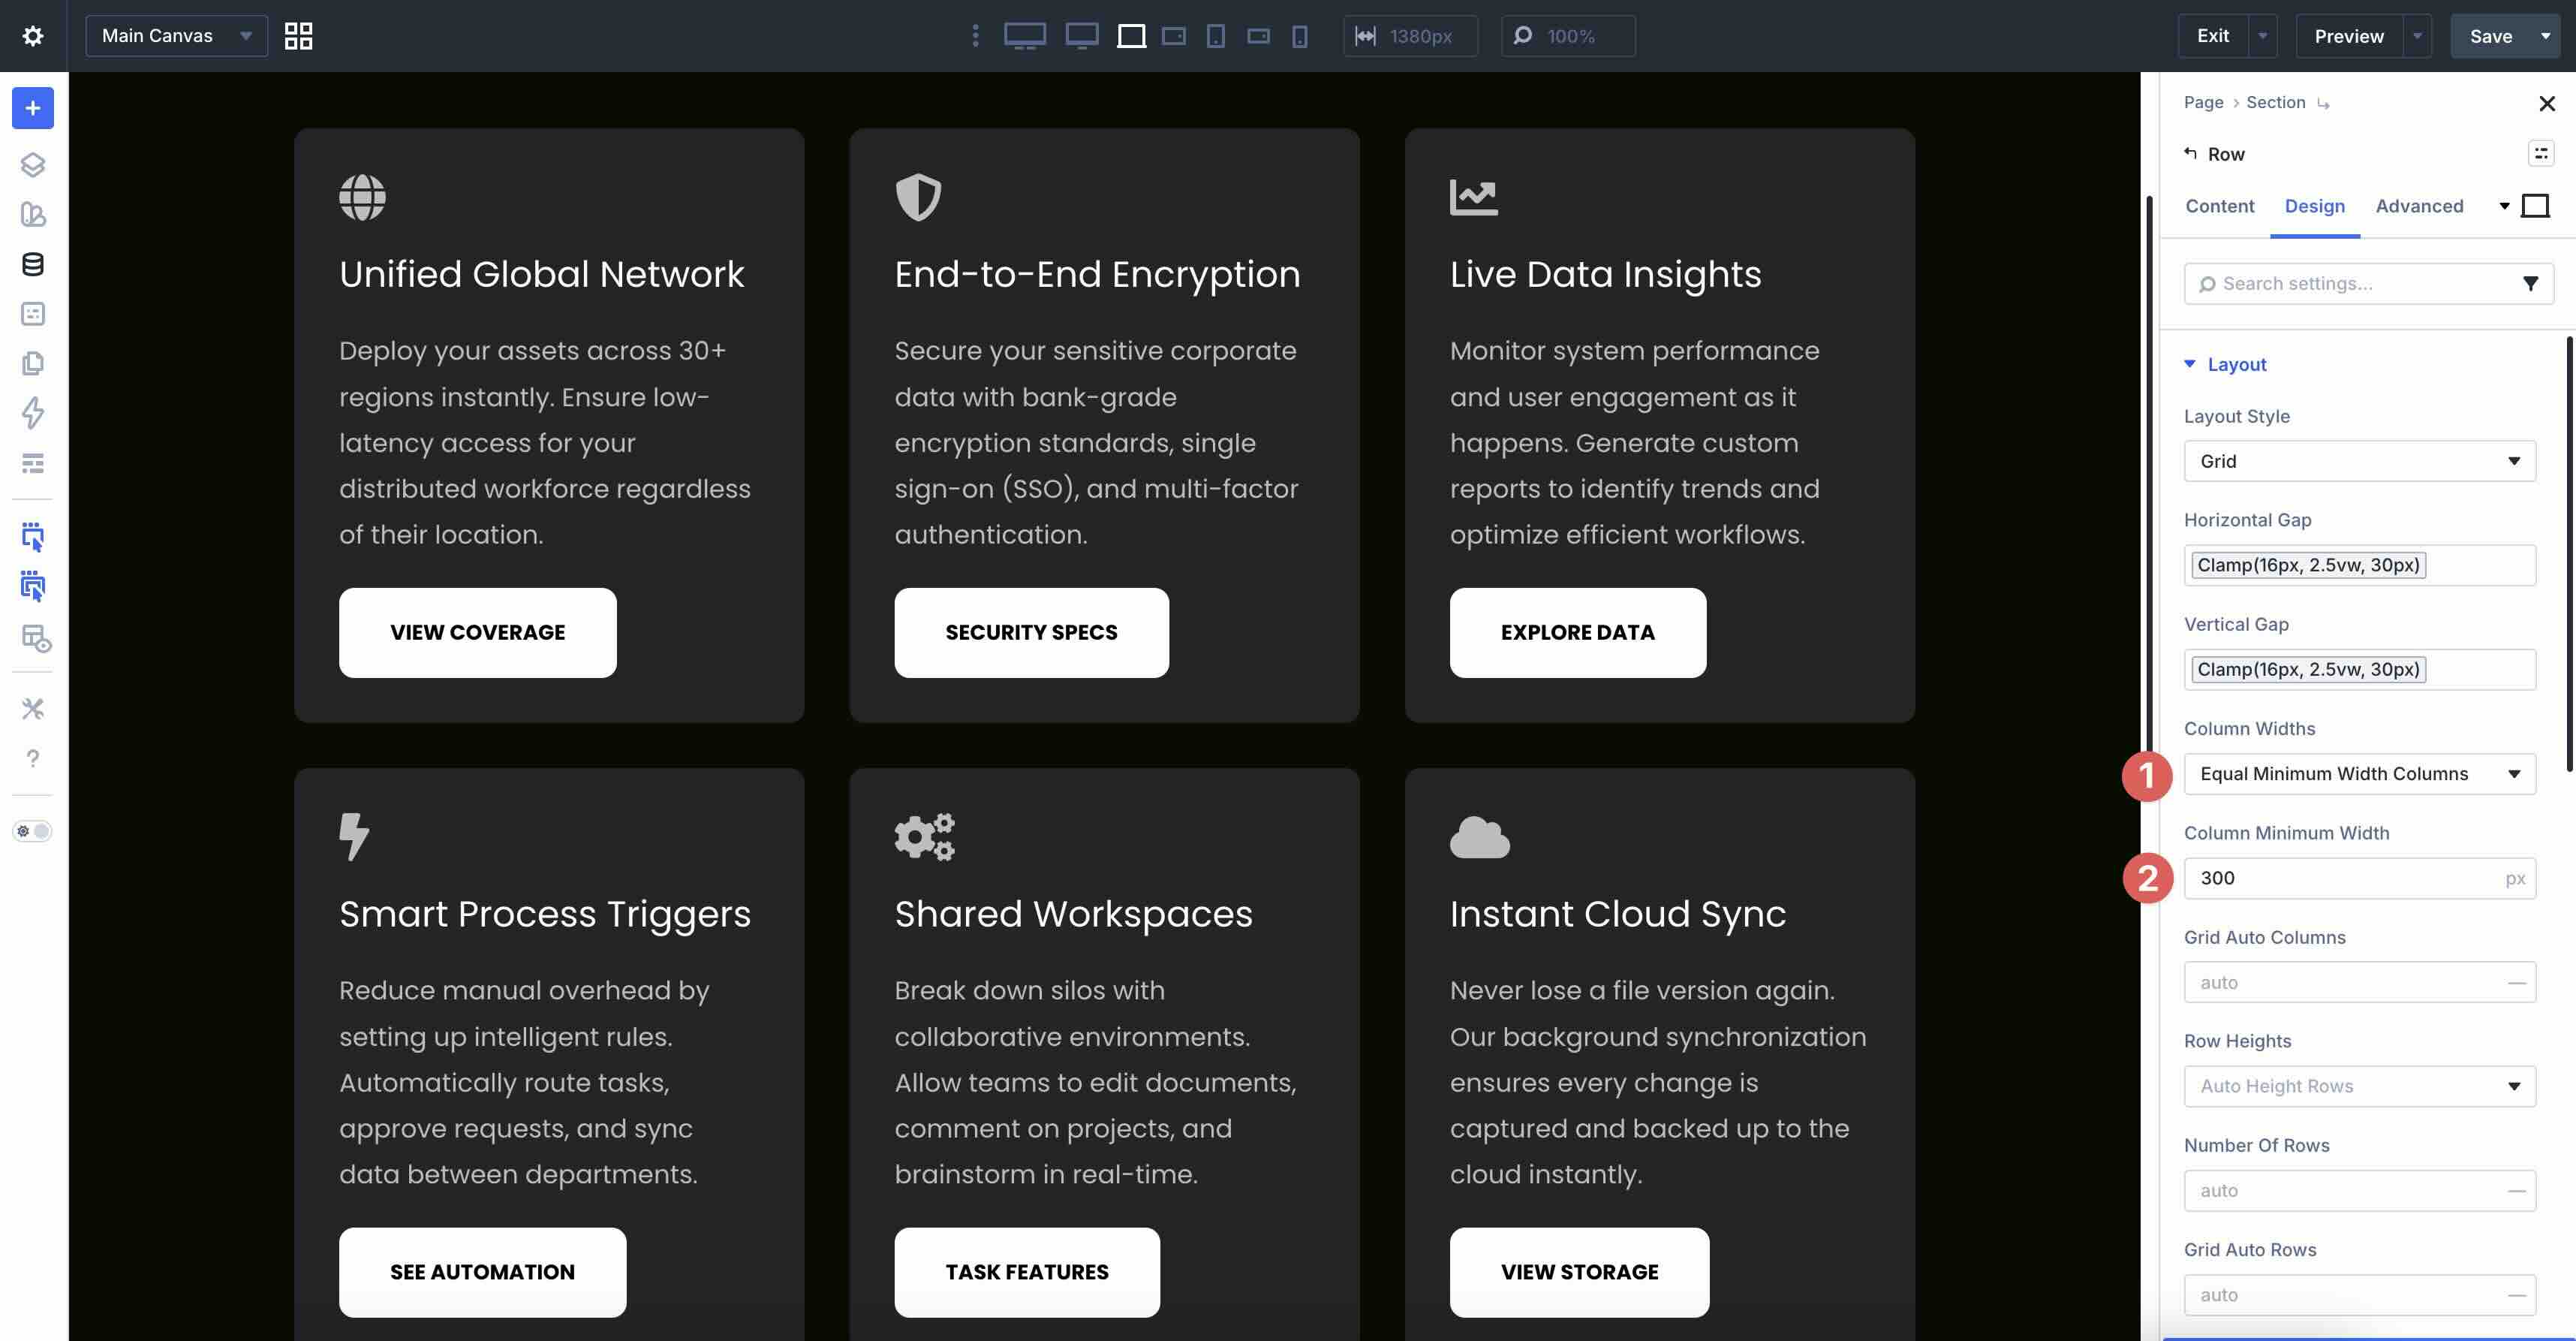The image size is (2576, 1341).
Task: Switch to the Content tab
Action: click(2219, 206)
